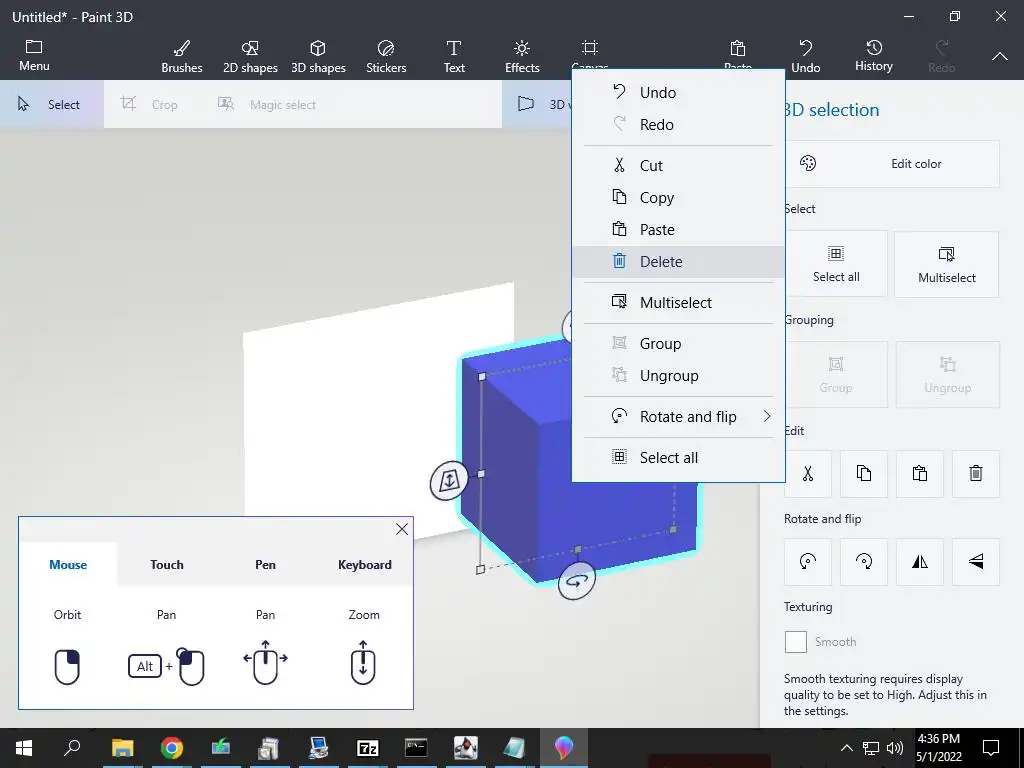Switch to the Keyboard tab

pos(364,564)
